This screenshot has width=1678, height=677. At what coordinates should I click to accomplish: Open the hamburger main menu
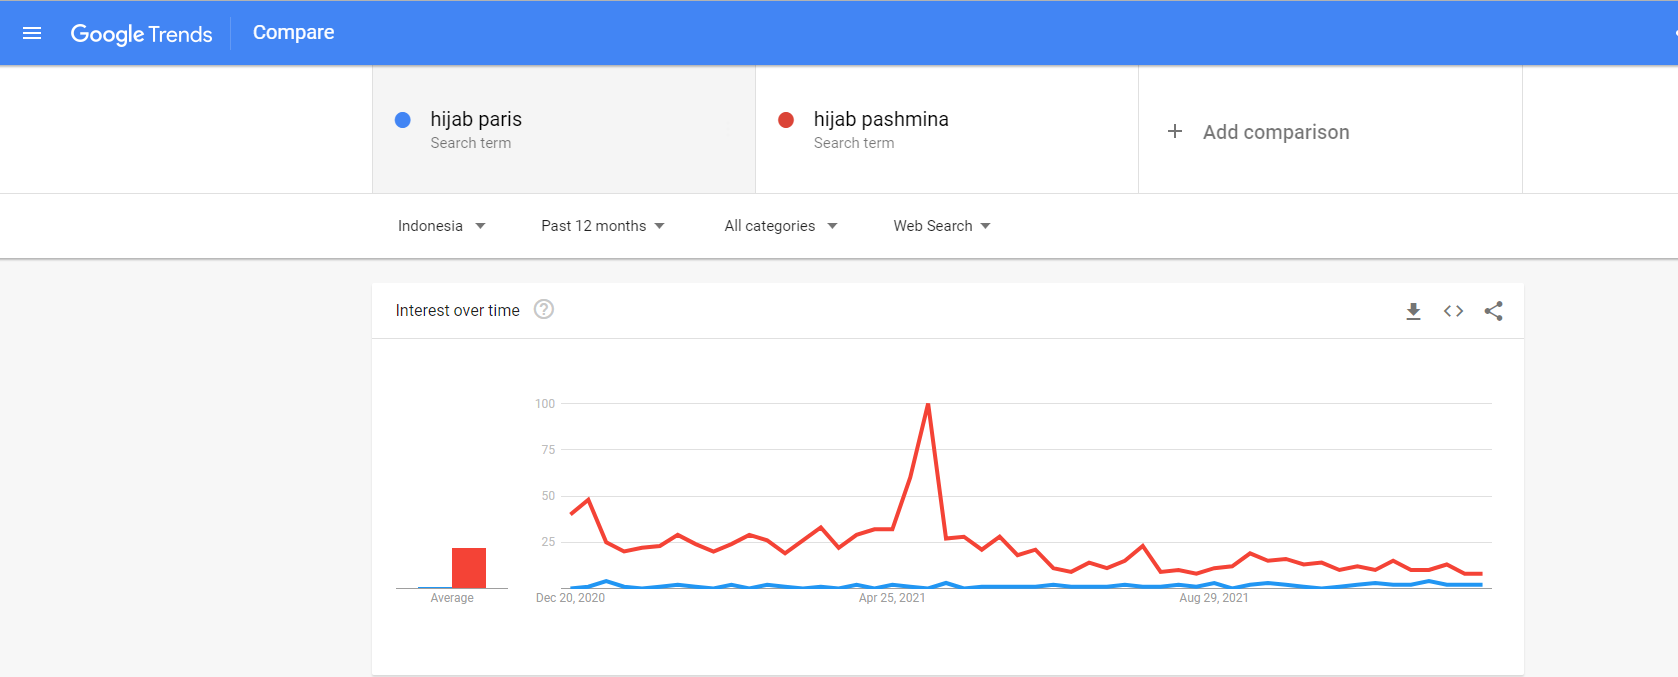pyautogui.click(x=32, y=33)
